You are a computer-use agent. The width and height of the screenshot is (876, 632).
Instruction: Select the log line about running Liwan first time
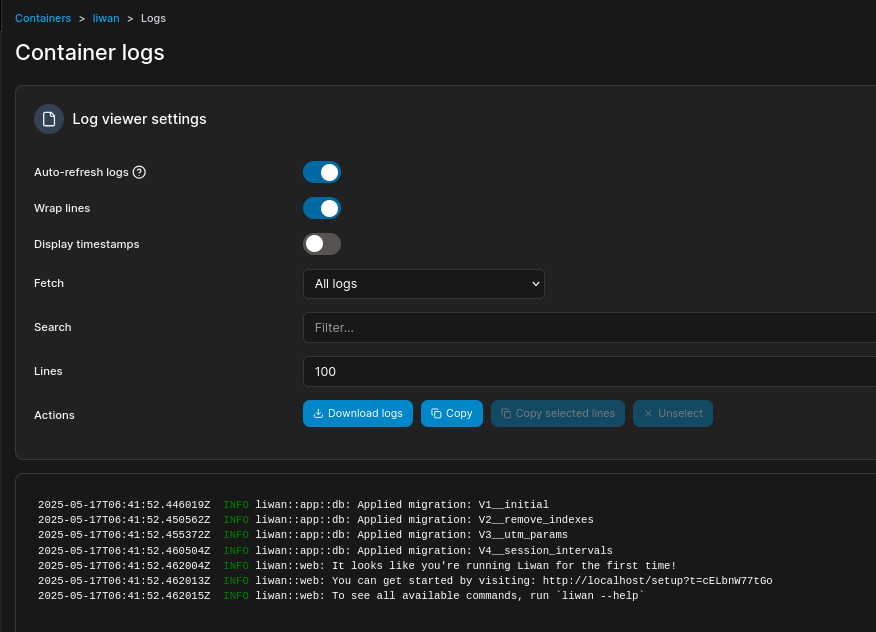pyautogui.click(x=357, y=566)
